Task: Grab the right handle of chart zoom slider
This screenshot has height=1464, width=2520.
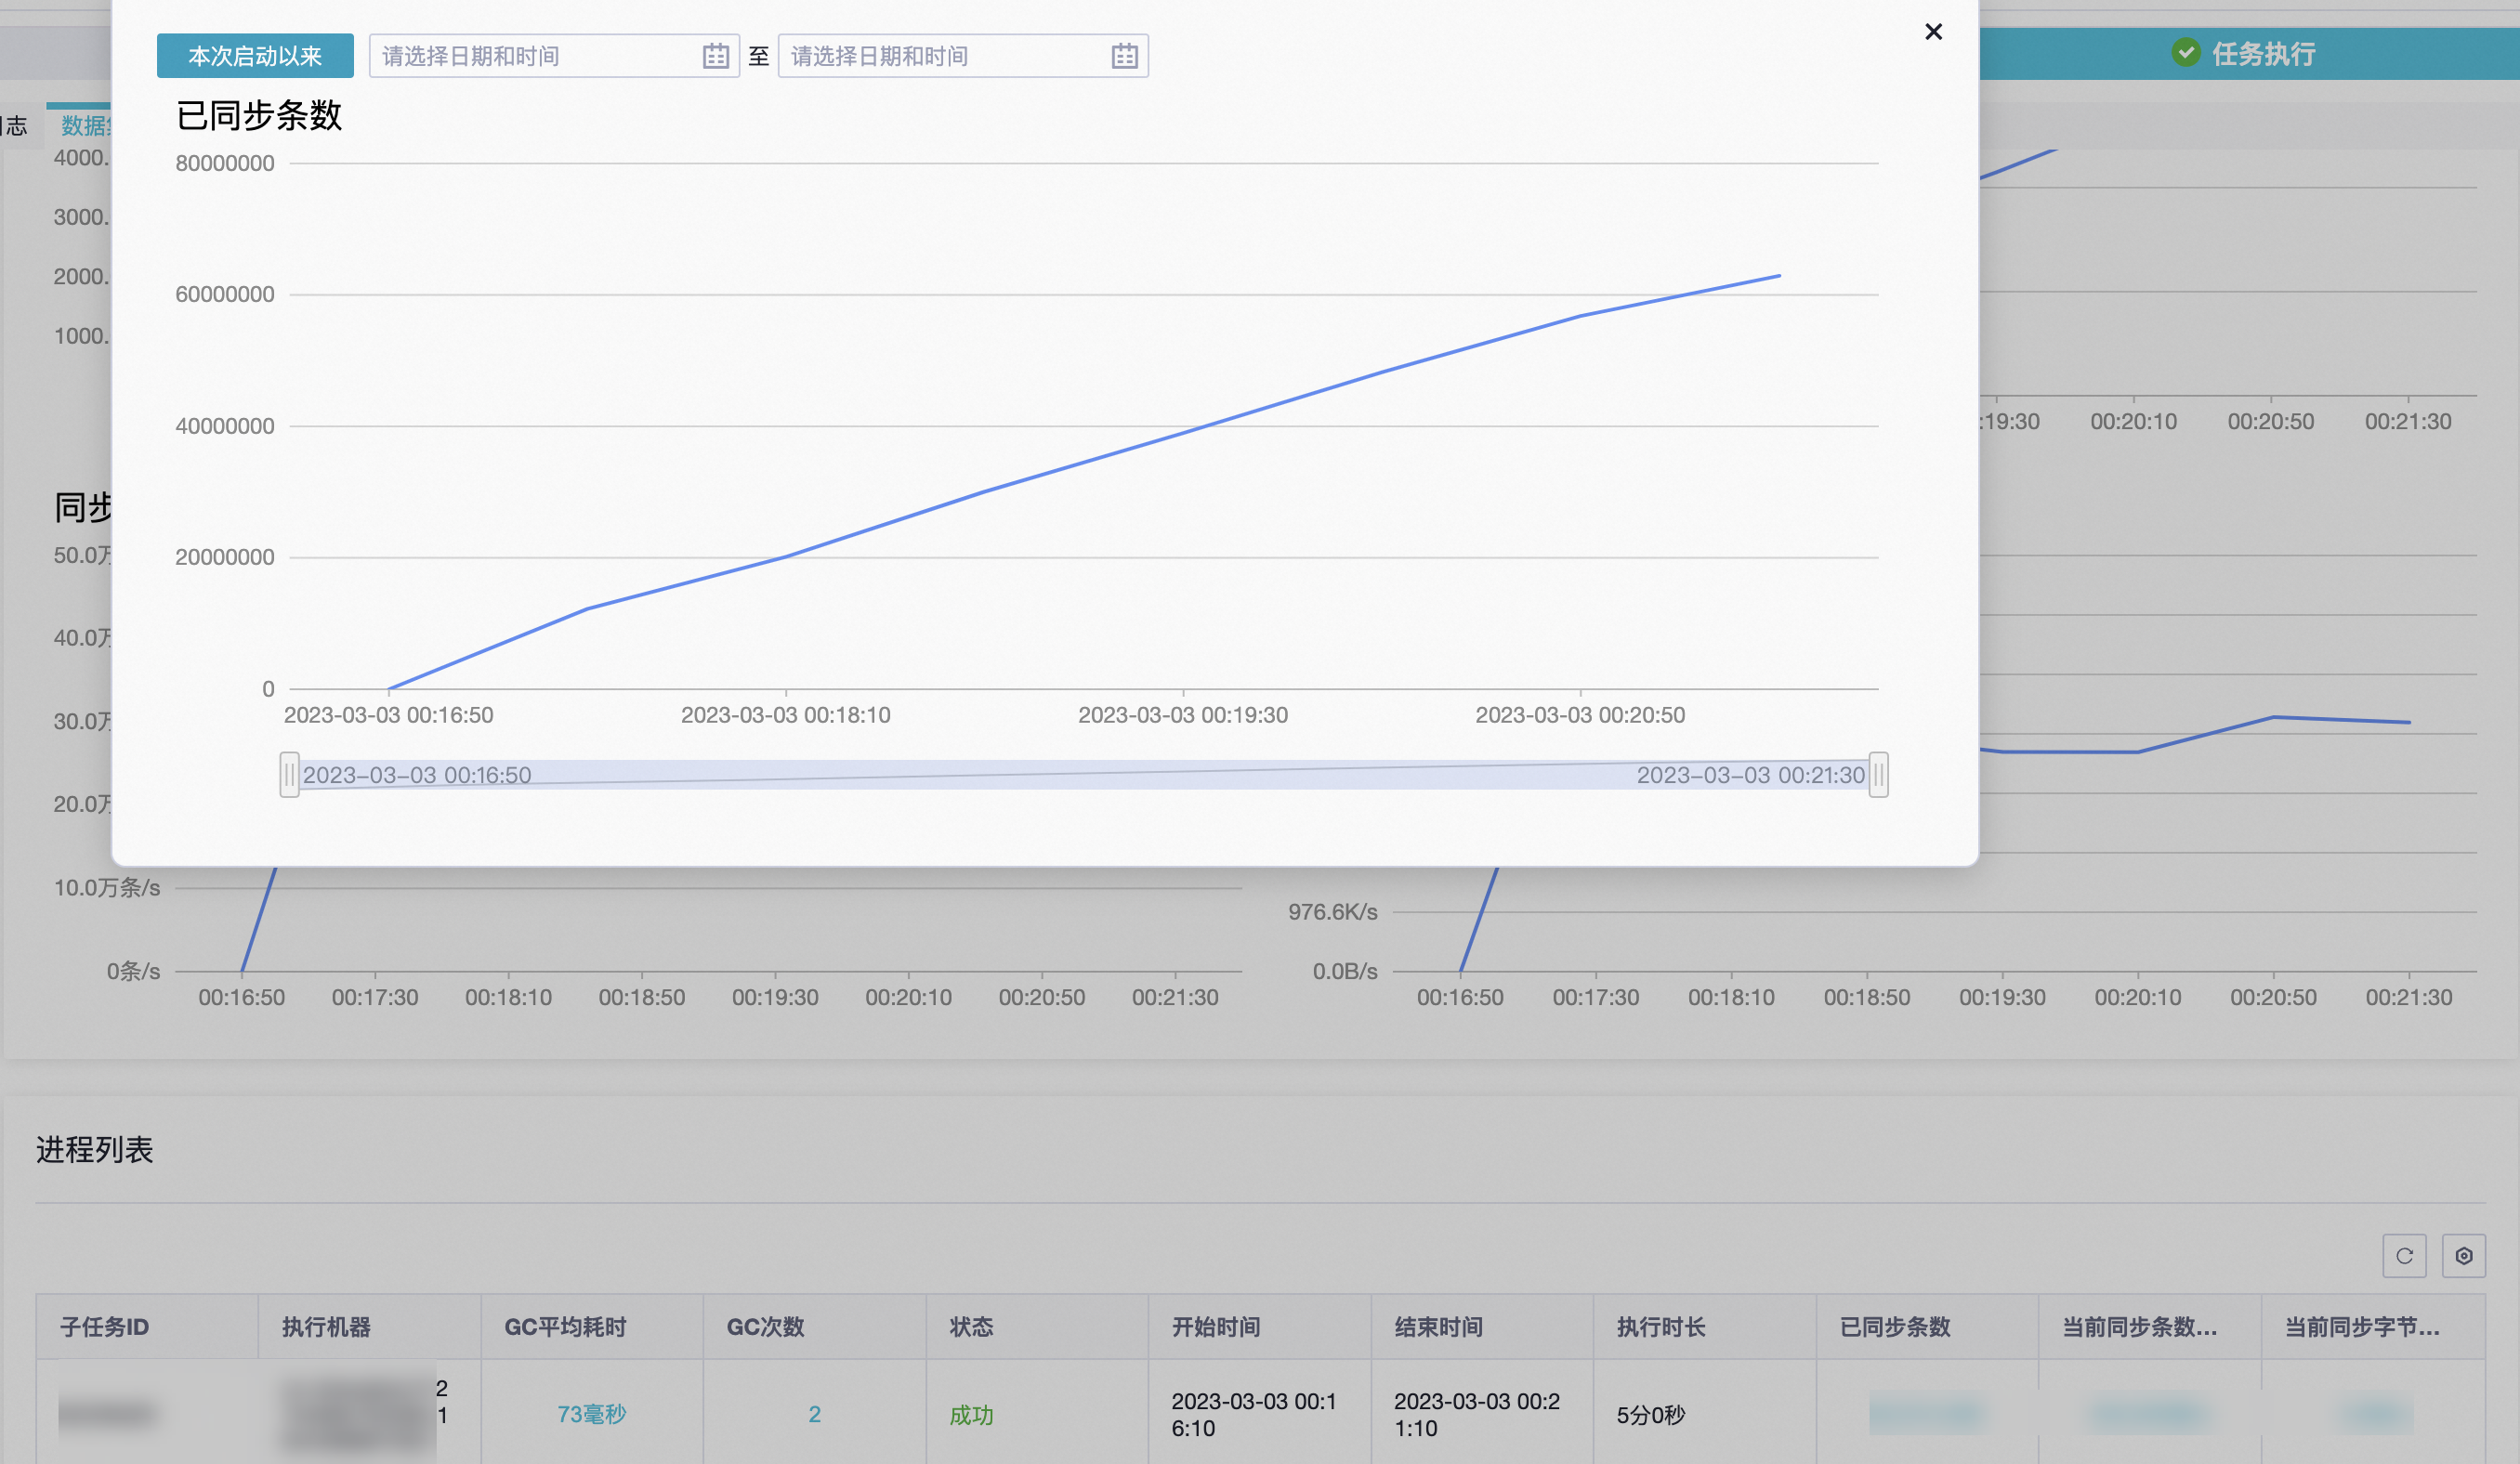Action: [x=1878, y=774]
